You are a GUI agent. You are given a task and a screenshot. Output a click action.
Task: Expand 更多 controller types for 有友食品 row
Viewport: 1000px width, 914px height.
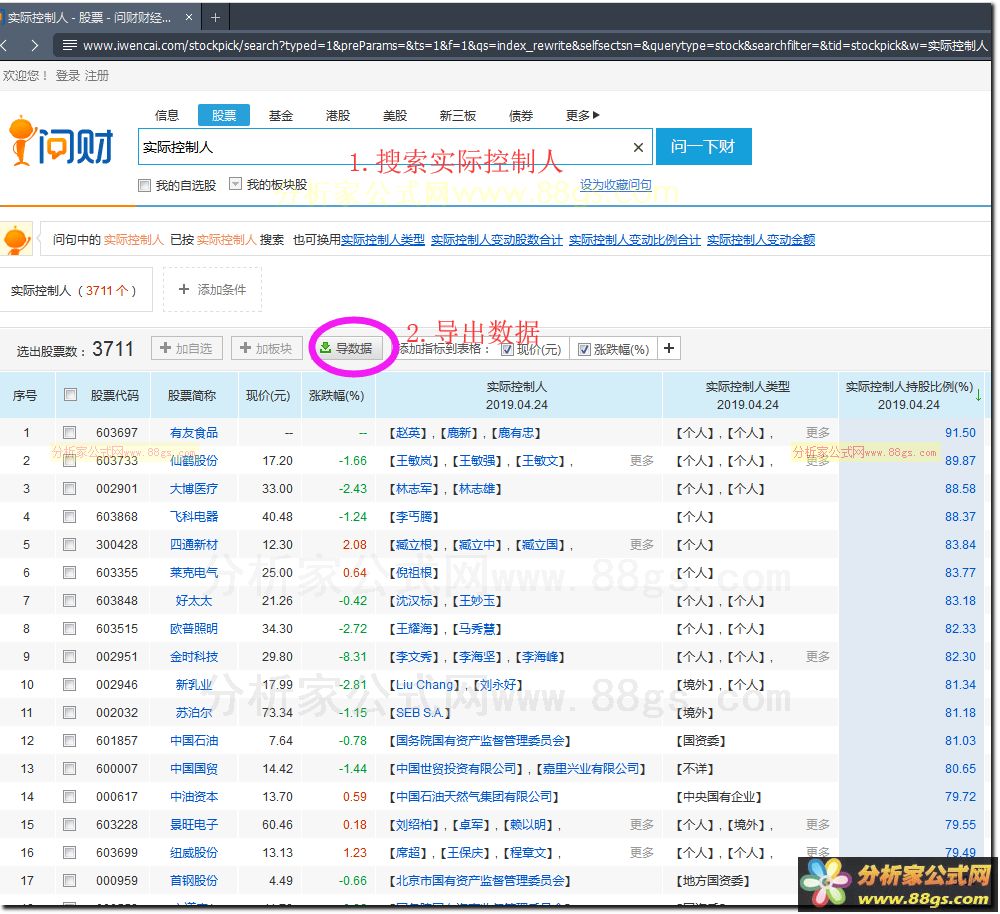point(818,432)
